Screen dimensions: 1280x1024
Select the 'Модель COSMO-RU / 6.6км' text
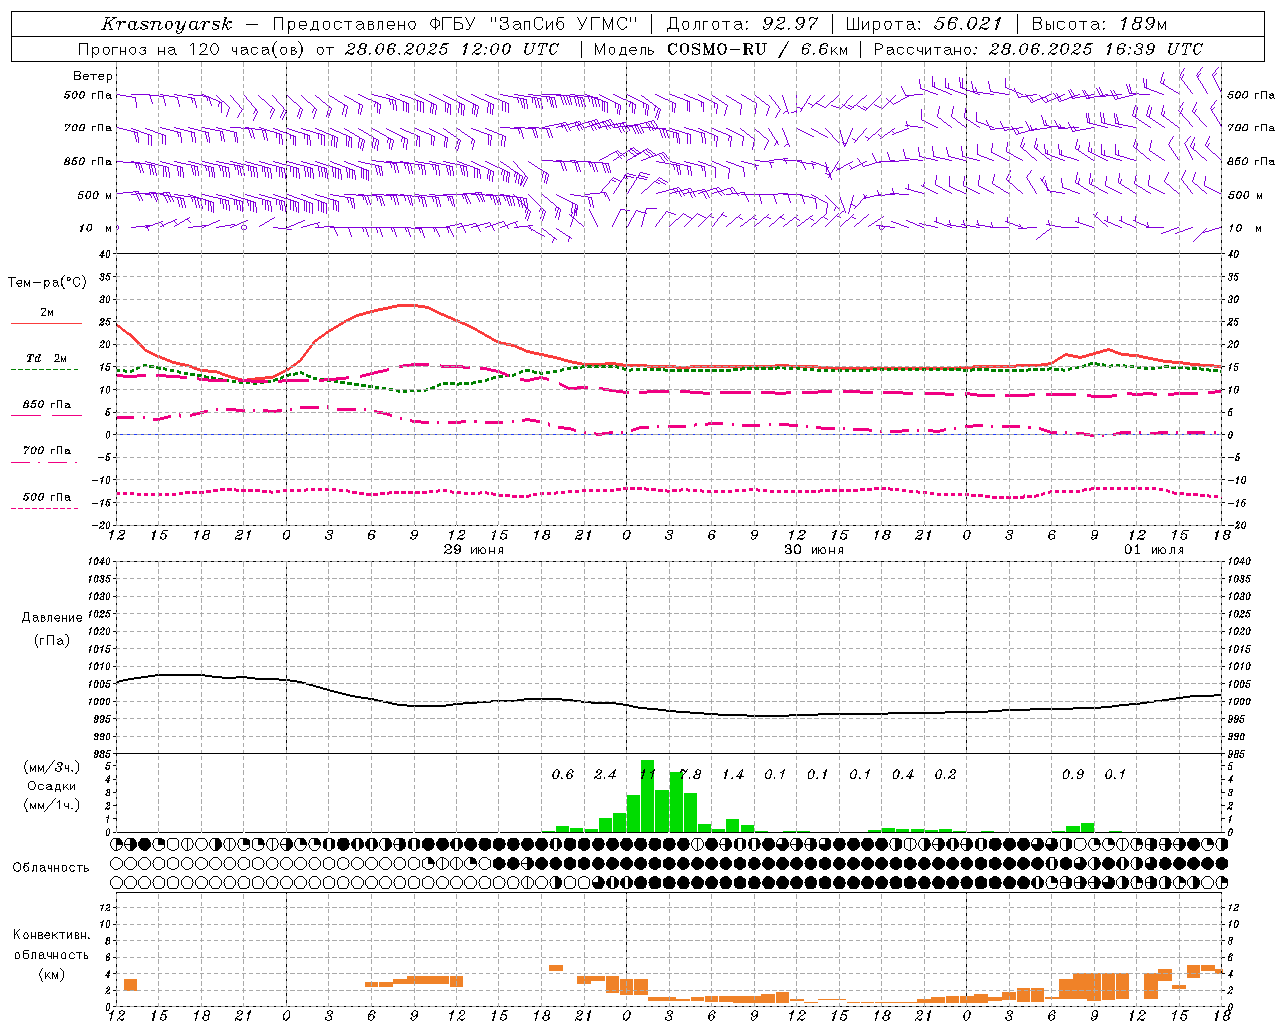click(721, 49)
